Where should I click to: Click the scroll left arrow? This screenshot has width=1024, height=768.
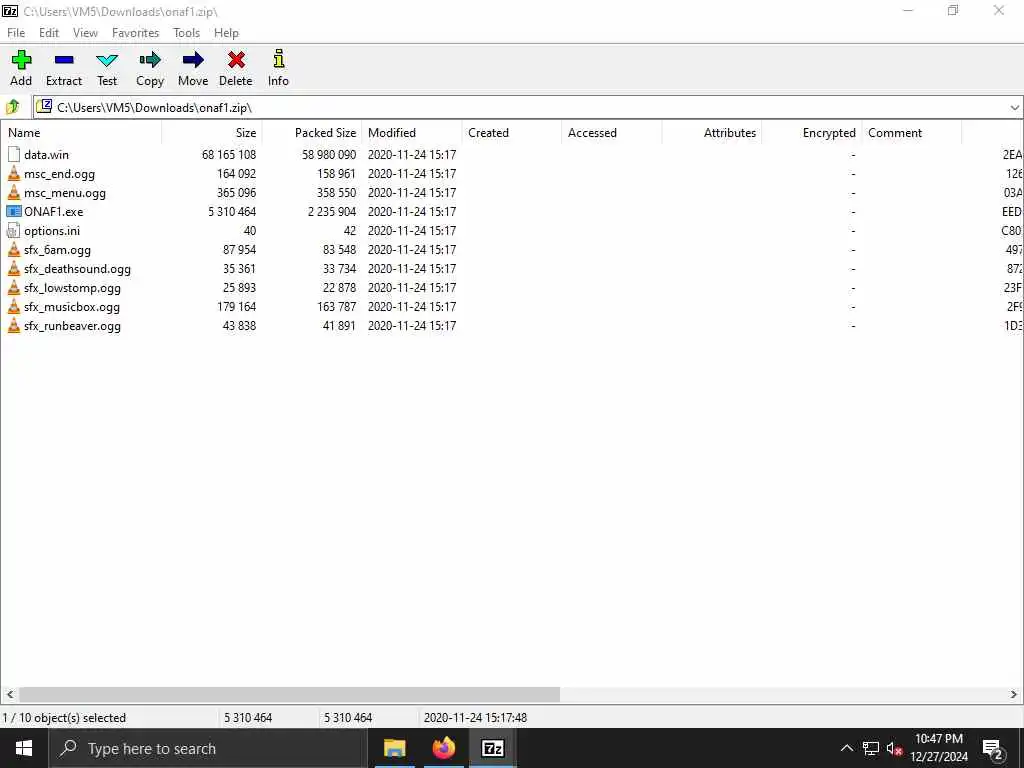tap(10, 694)
